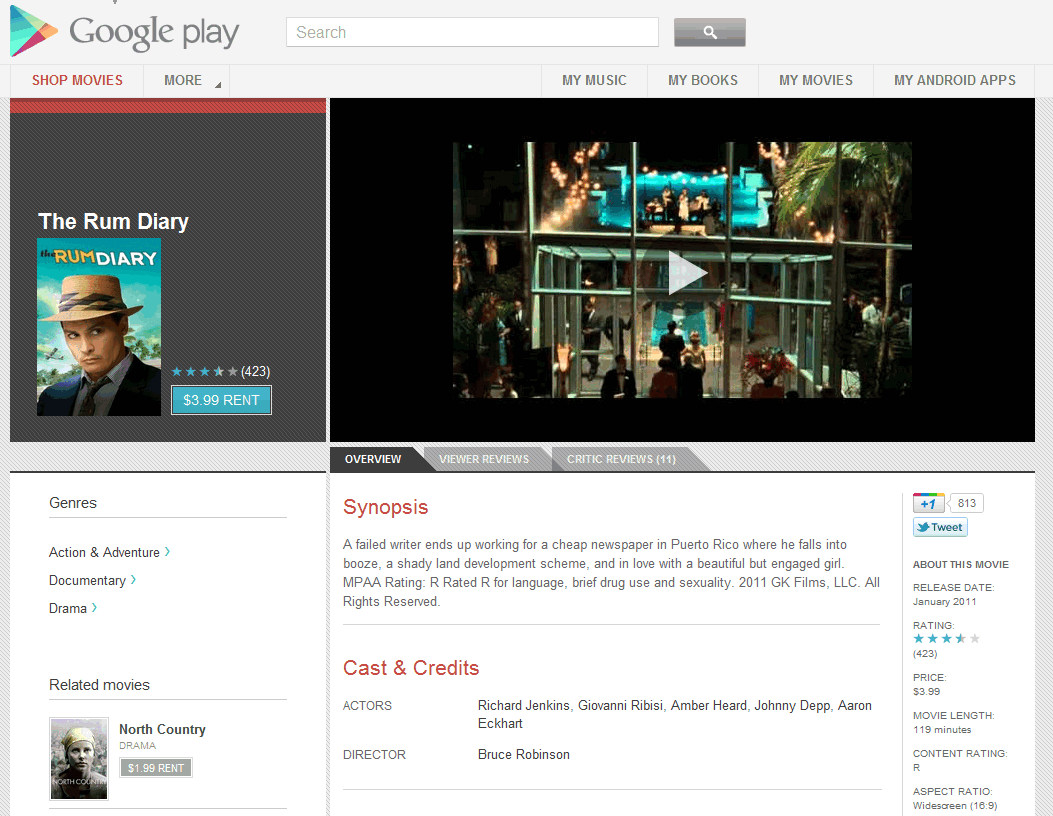Open the Action & Adventure genre

[109, 552]
